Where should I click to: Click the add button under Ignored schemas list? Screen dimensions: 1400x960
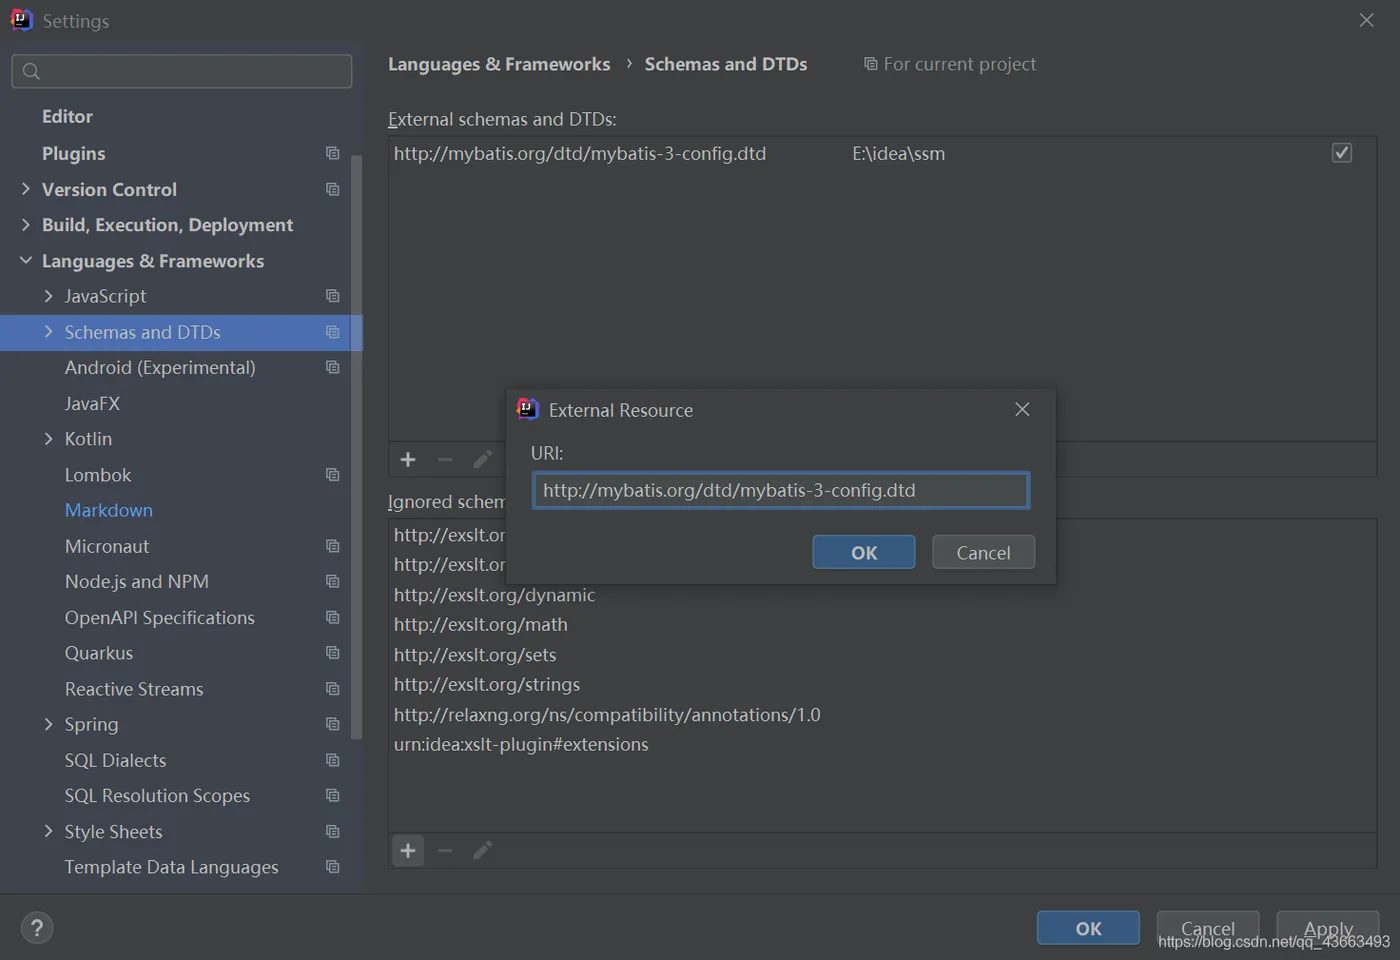click(408, 851)
